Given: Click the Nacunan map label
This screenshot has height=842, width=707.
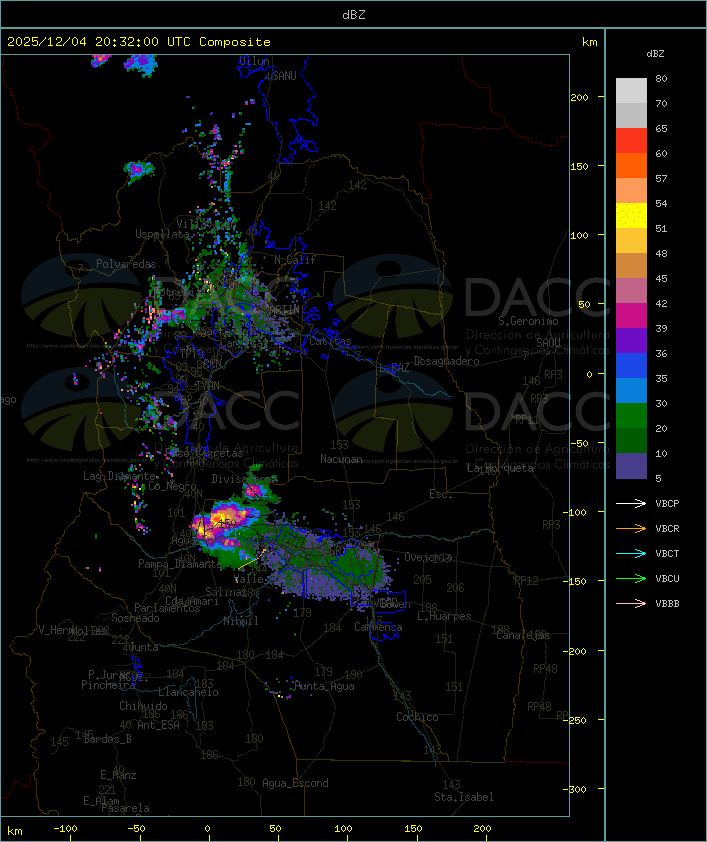Looking at the screenshot, I should pos(341,459).
